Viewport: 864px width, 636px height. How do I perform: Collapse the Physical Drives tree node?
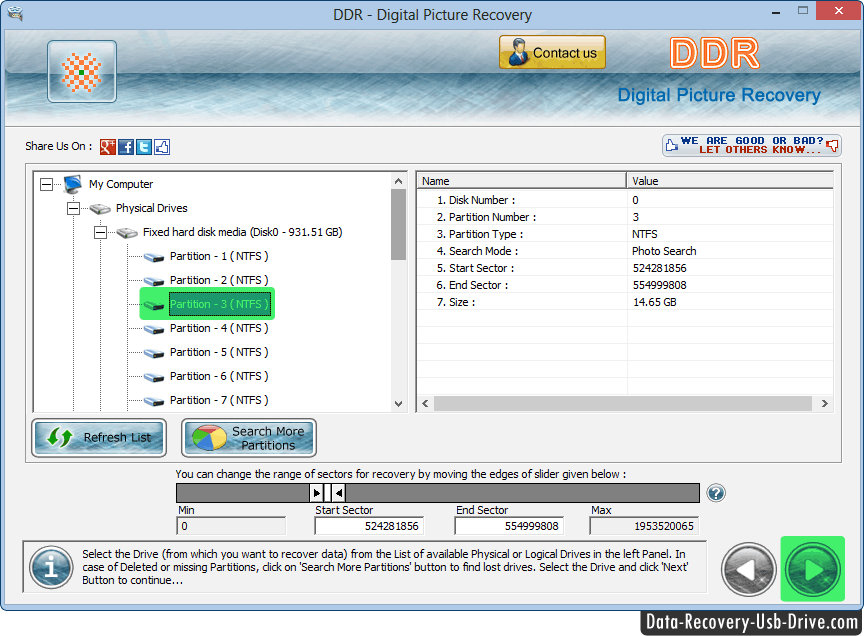tap(73, 209)
